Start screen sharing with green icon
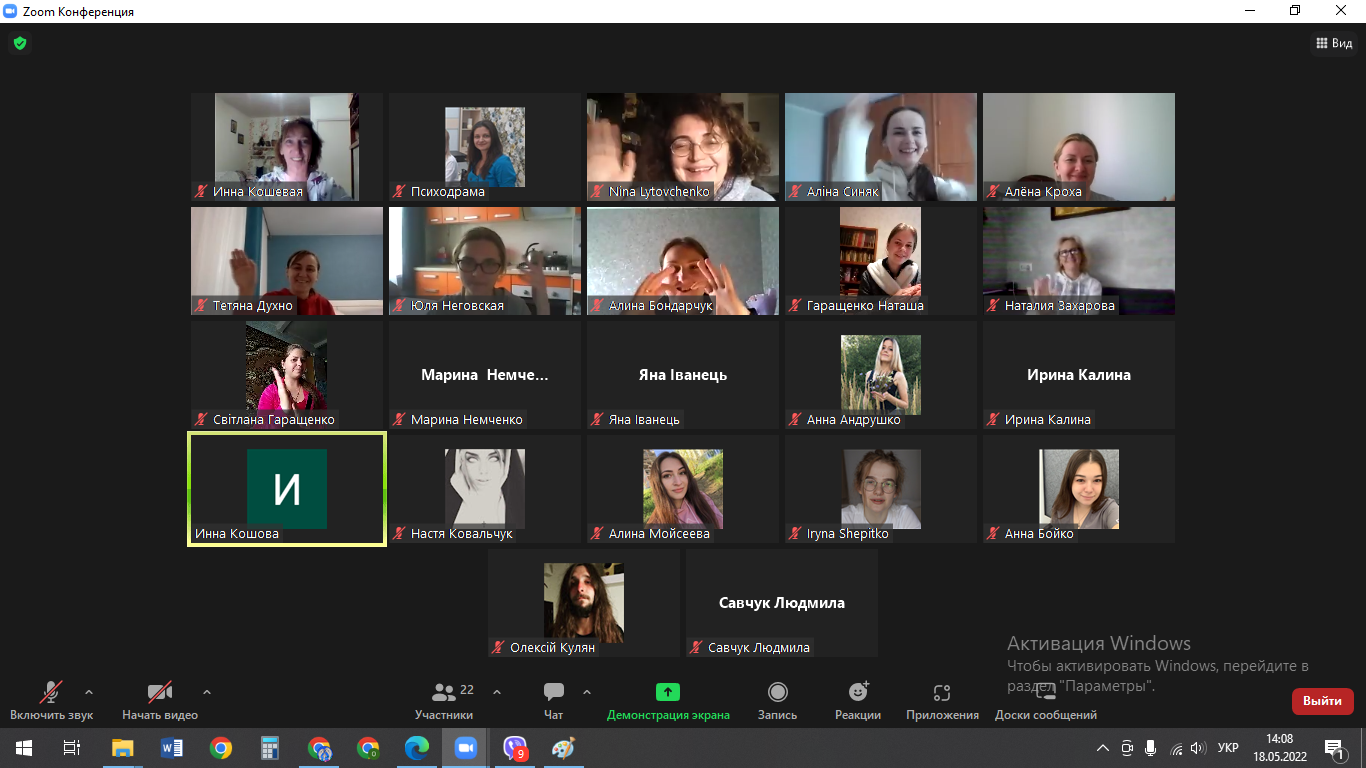 tap(667, 692)
